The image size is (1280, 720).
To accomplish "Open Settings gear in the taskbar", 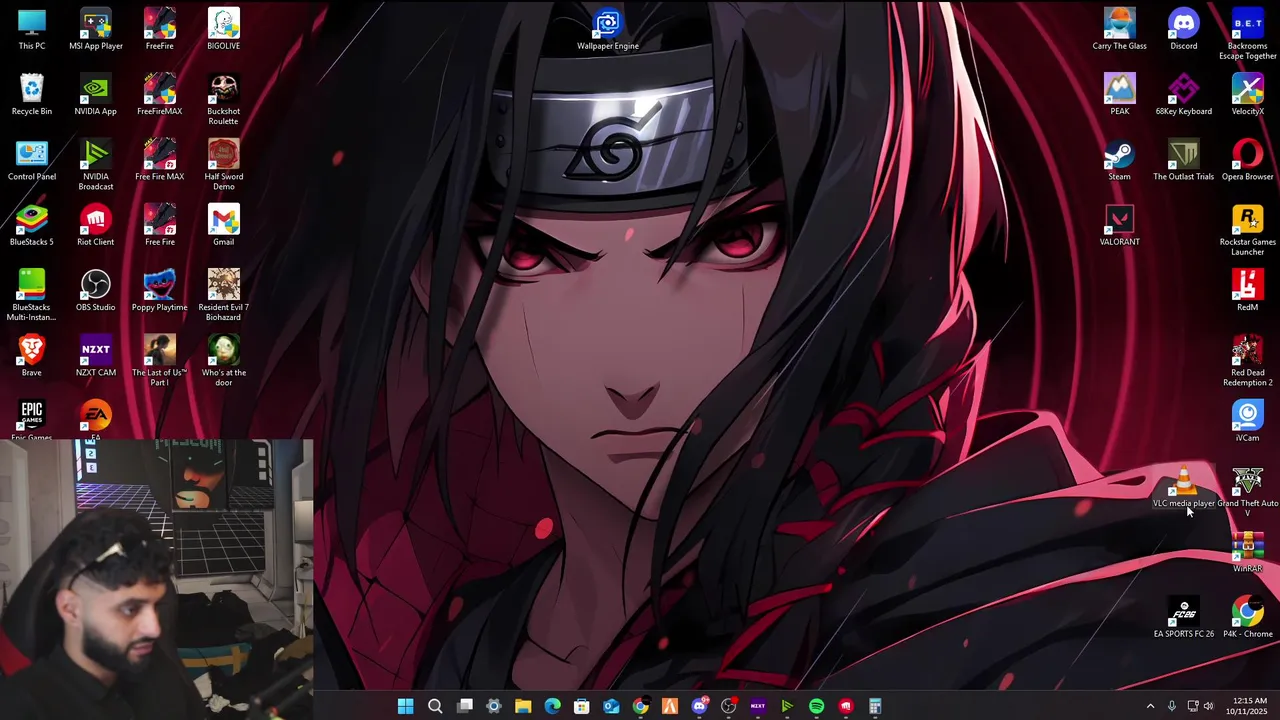I will coord(494,707).
